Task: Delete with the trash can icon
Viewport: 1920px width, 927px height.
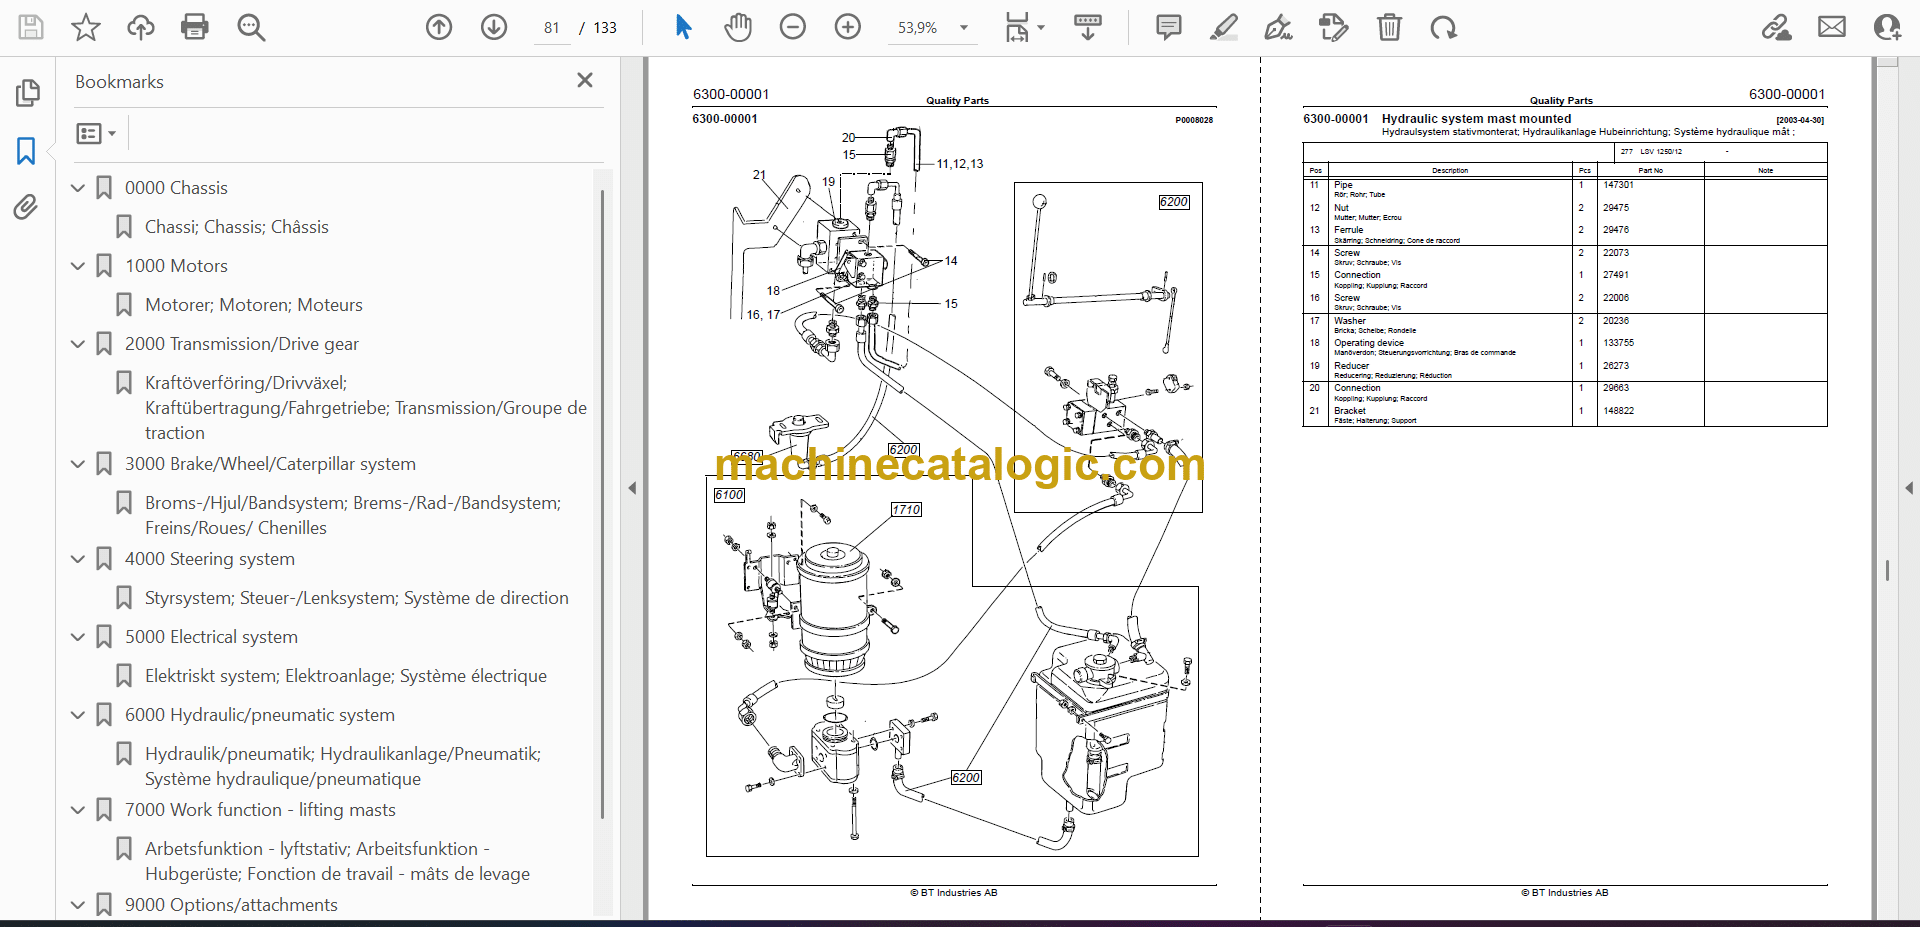Action: coord(1389,27)
